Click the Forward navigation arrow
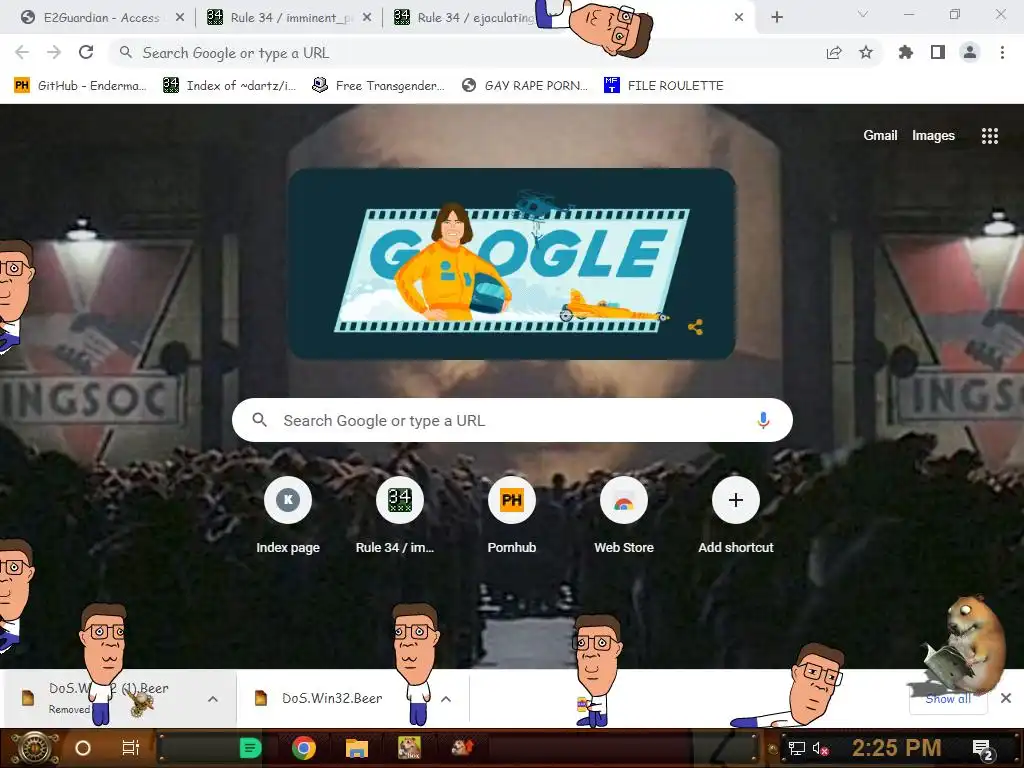 [x=54, y=52]
